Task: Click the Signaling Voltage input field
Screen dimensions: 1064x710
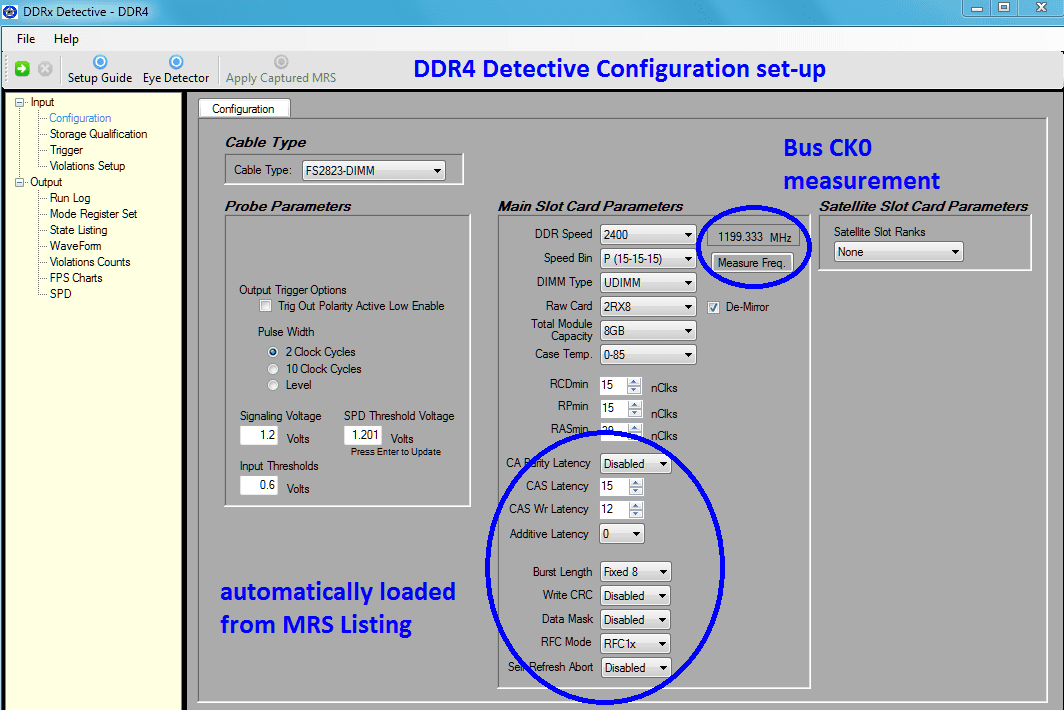Action: [259, 435]
